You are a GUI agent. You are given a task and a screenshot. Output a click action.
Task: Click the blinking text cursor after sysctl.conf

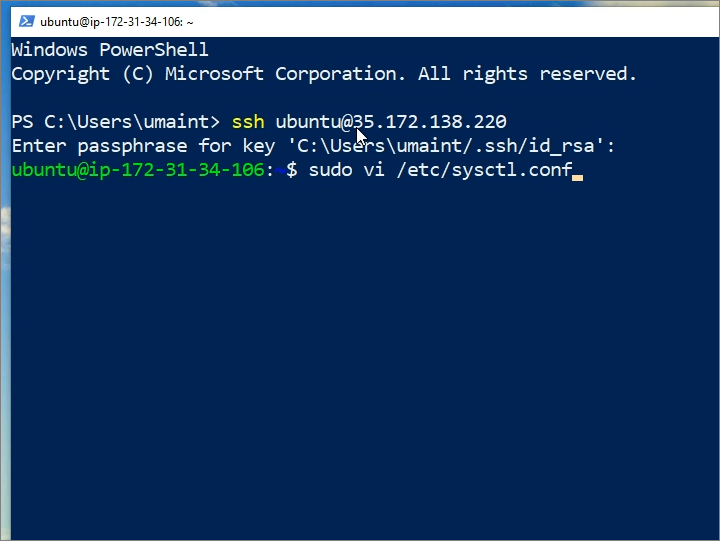pyautogui.click(x=577, y=172)
